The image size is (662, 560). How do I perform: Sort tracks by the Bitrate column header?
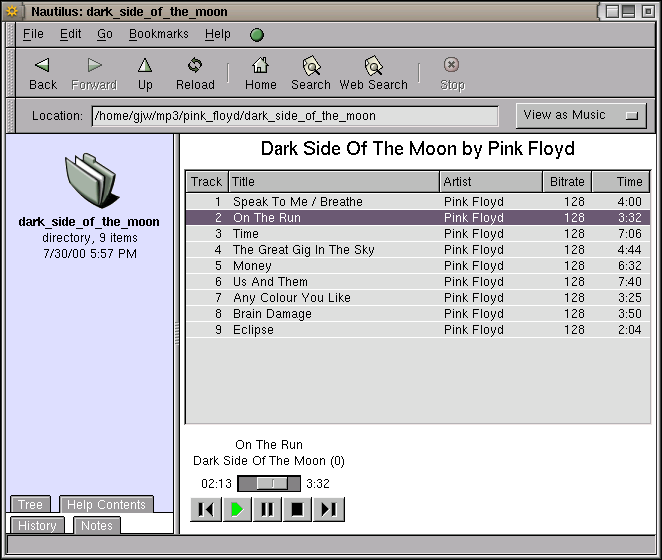(566, 182)
